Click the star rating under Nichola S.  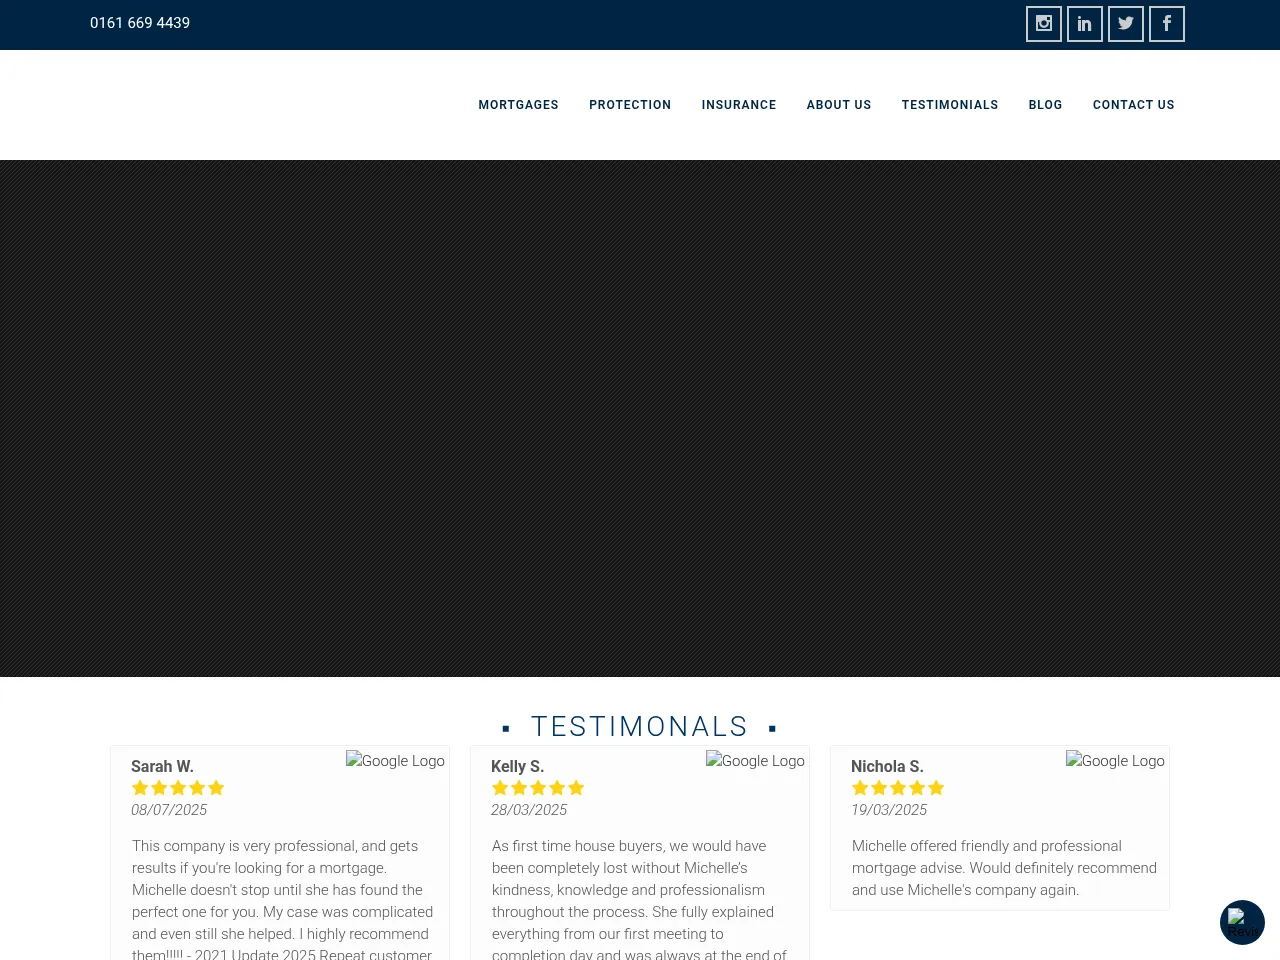898,788
